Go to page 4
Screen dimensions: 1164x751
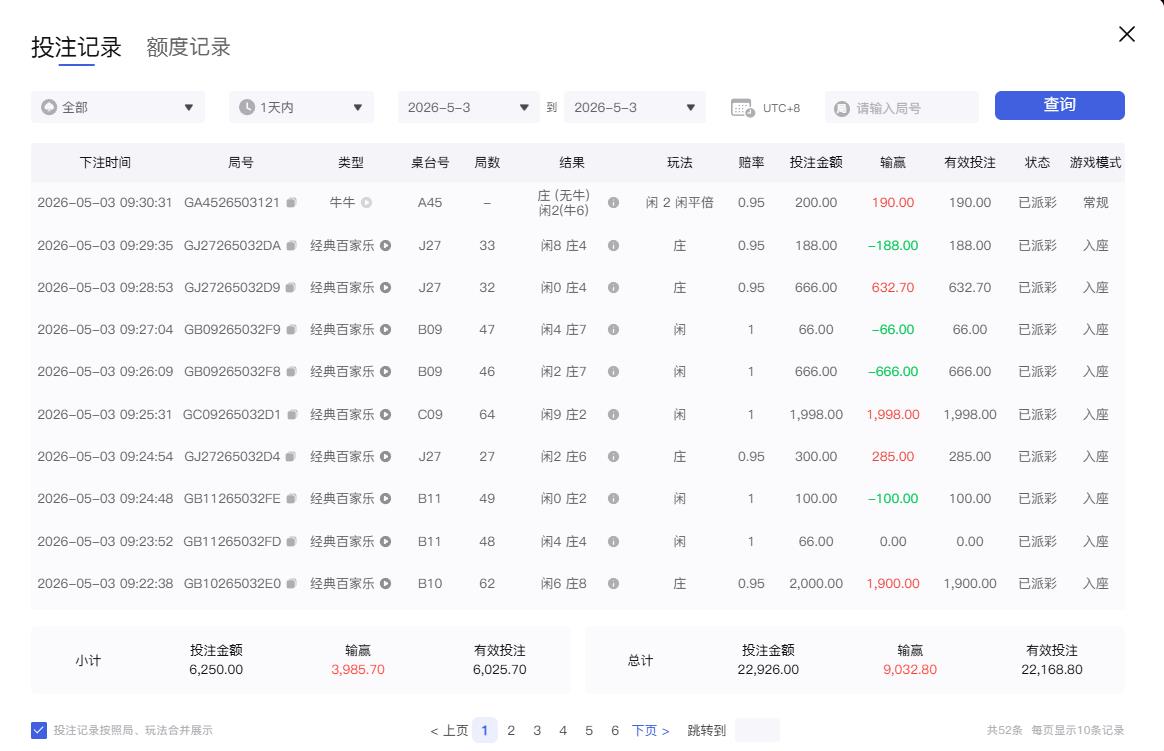[x=563, y=730]
